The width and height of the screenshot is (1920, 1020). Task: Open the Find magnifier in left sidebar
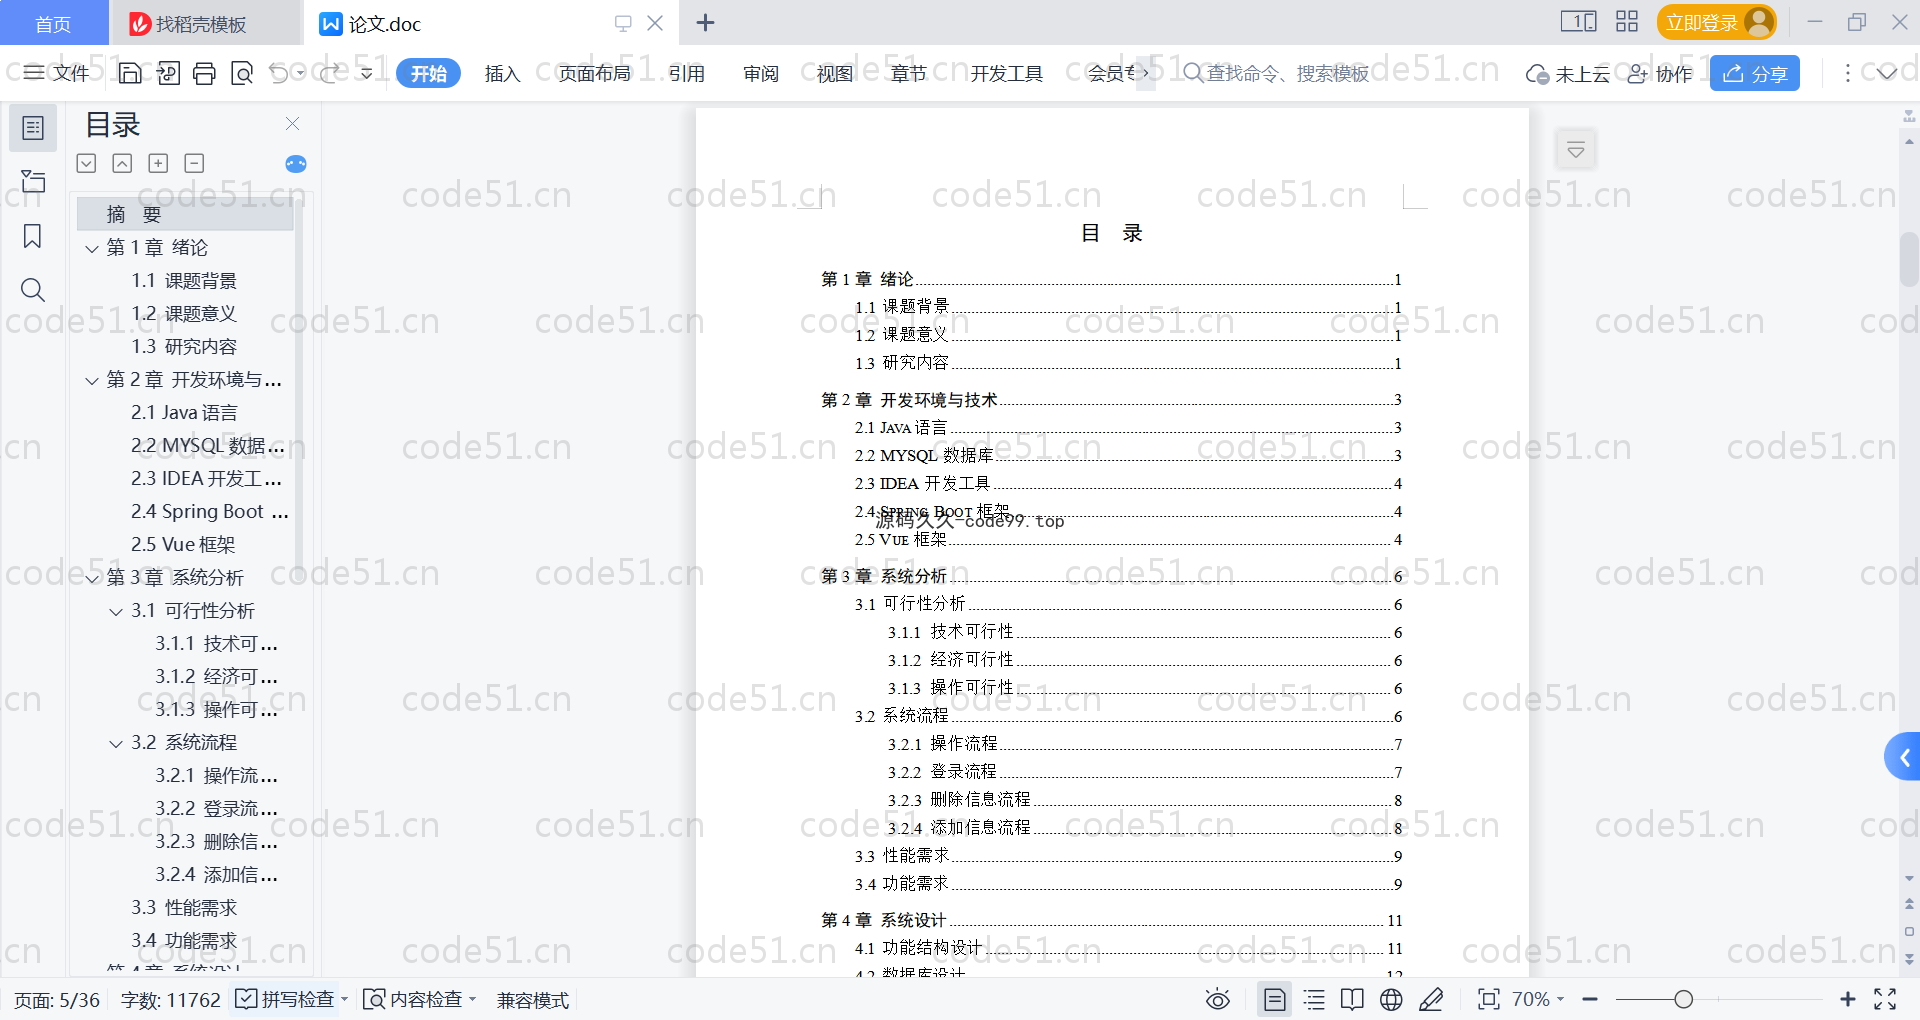(33, 290)
